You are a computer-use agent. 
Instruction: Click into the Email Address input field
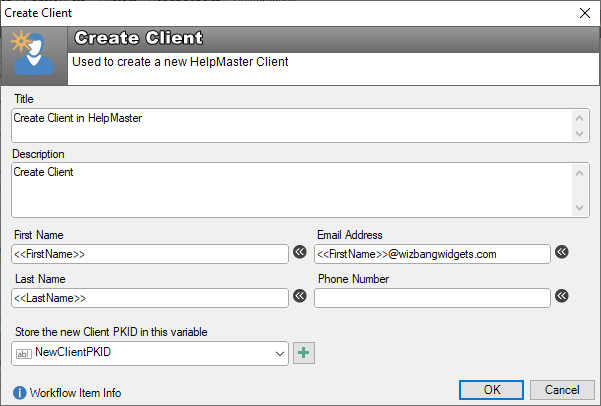coord(432,254)
